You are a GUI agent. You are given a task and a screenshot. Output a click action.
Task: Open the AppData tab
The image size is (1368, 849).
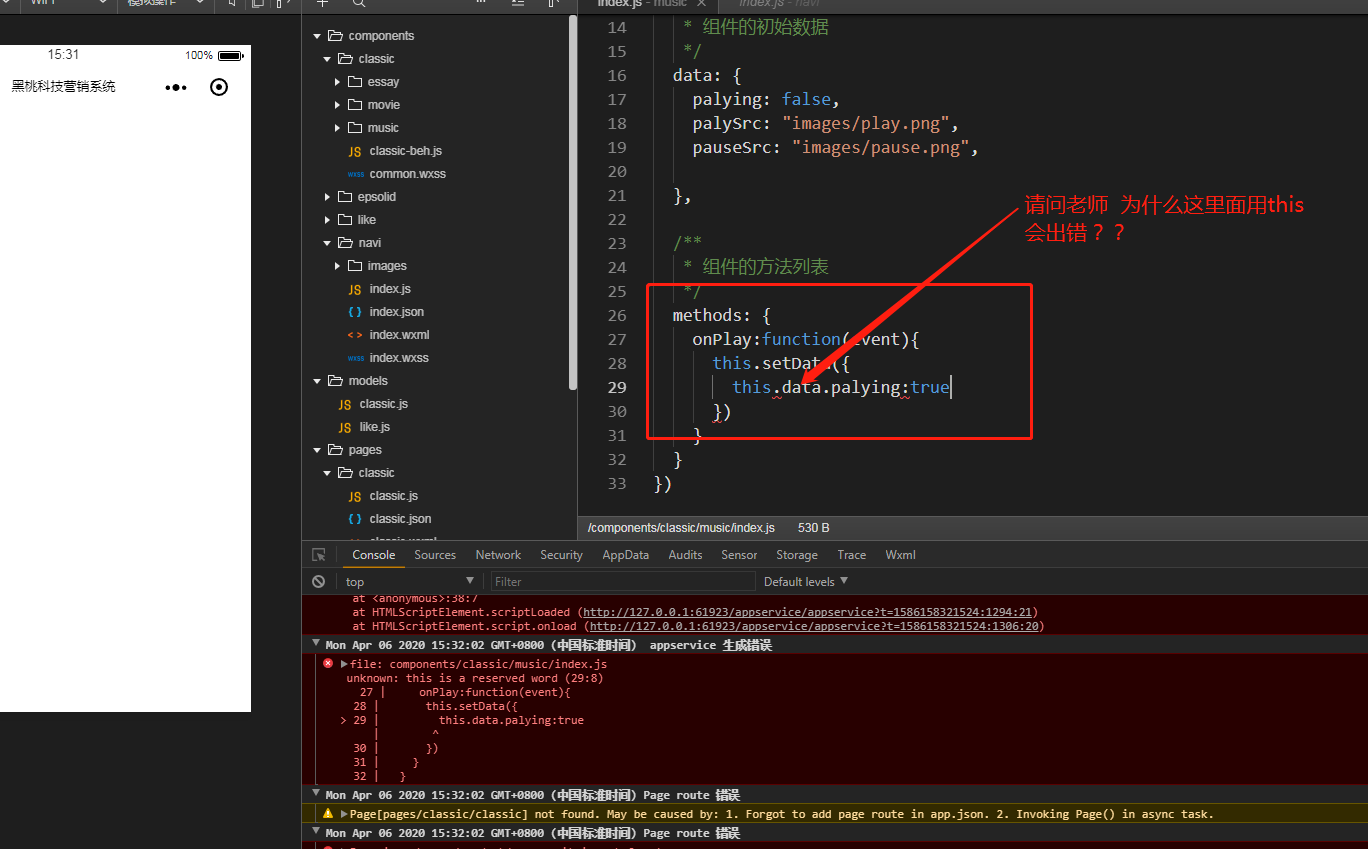coord(625,555)
